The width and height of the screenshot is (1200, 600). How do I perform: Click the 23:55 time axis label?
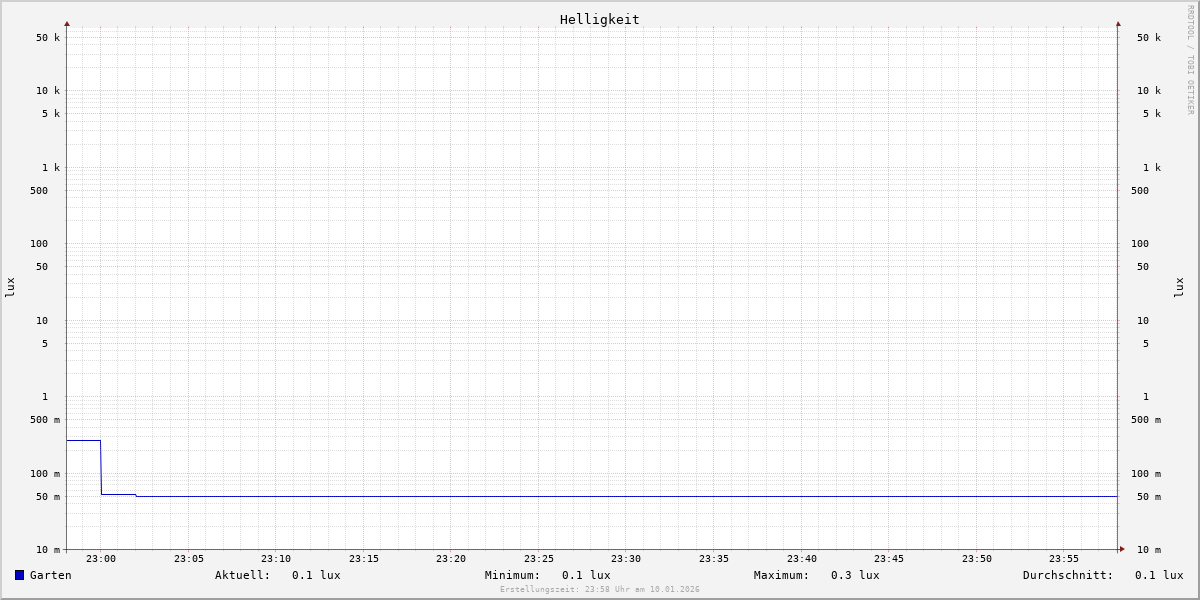[1064, 559]
